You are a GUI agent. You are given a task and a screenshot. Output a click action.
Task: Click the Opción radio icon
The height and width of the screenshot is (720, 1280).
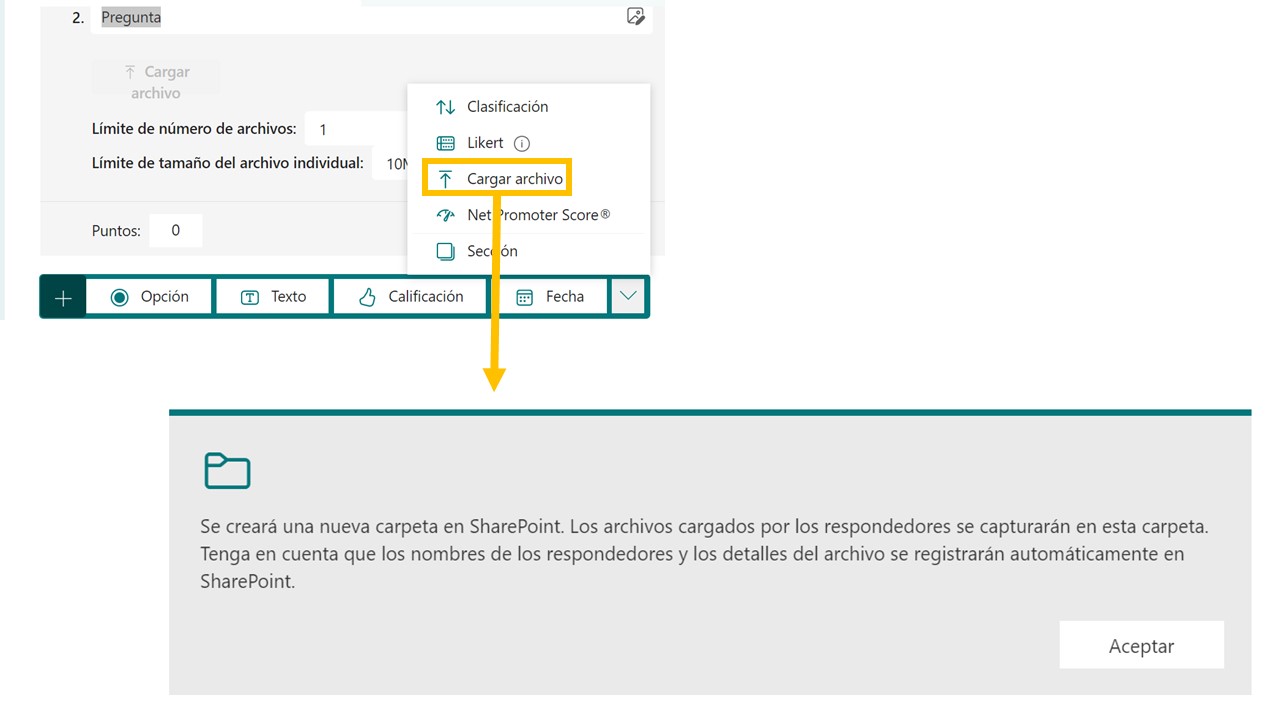pyautogui.click(x=120, y=297)
